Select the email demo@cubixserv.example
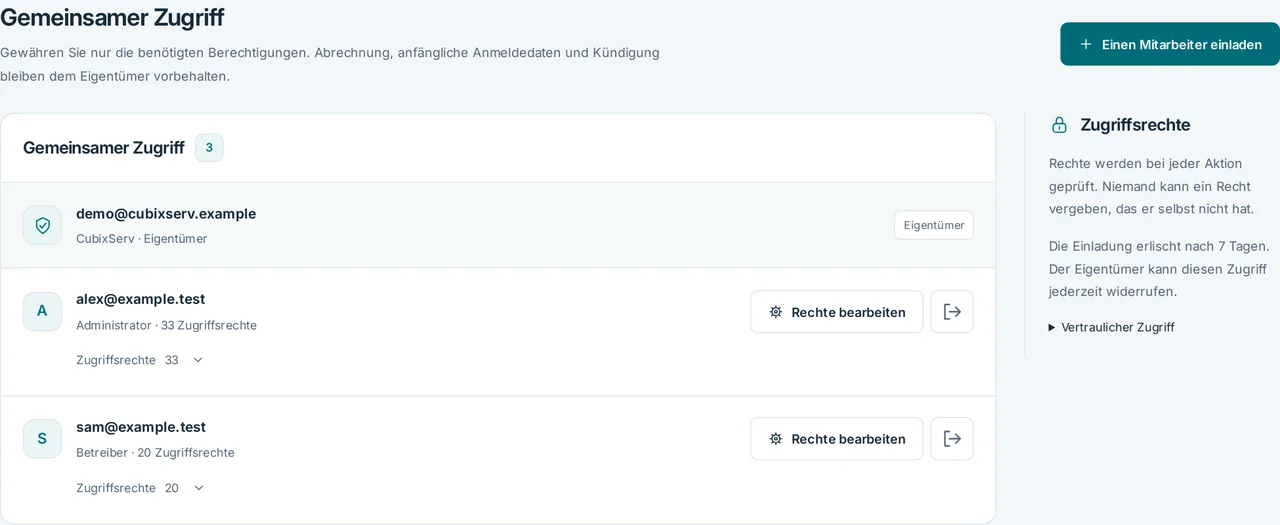The image size is (1280, 525). (166, 213)
